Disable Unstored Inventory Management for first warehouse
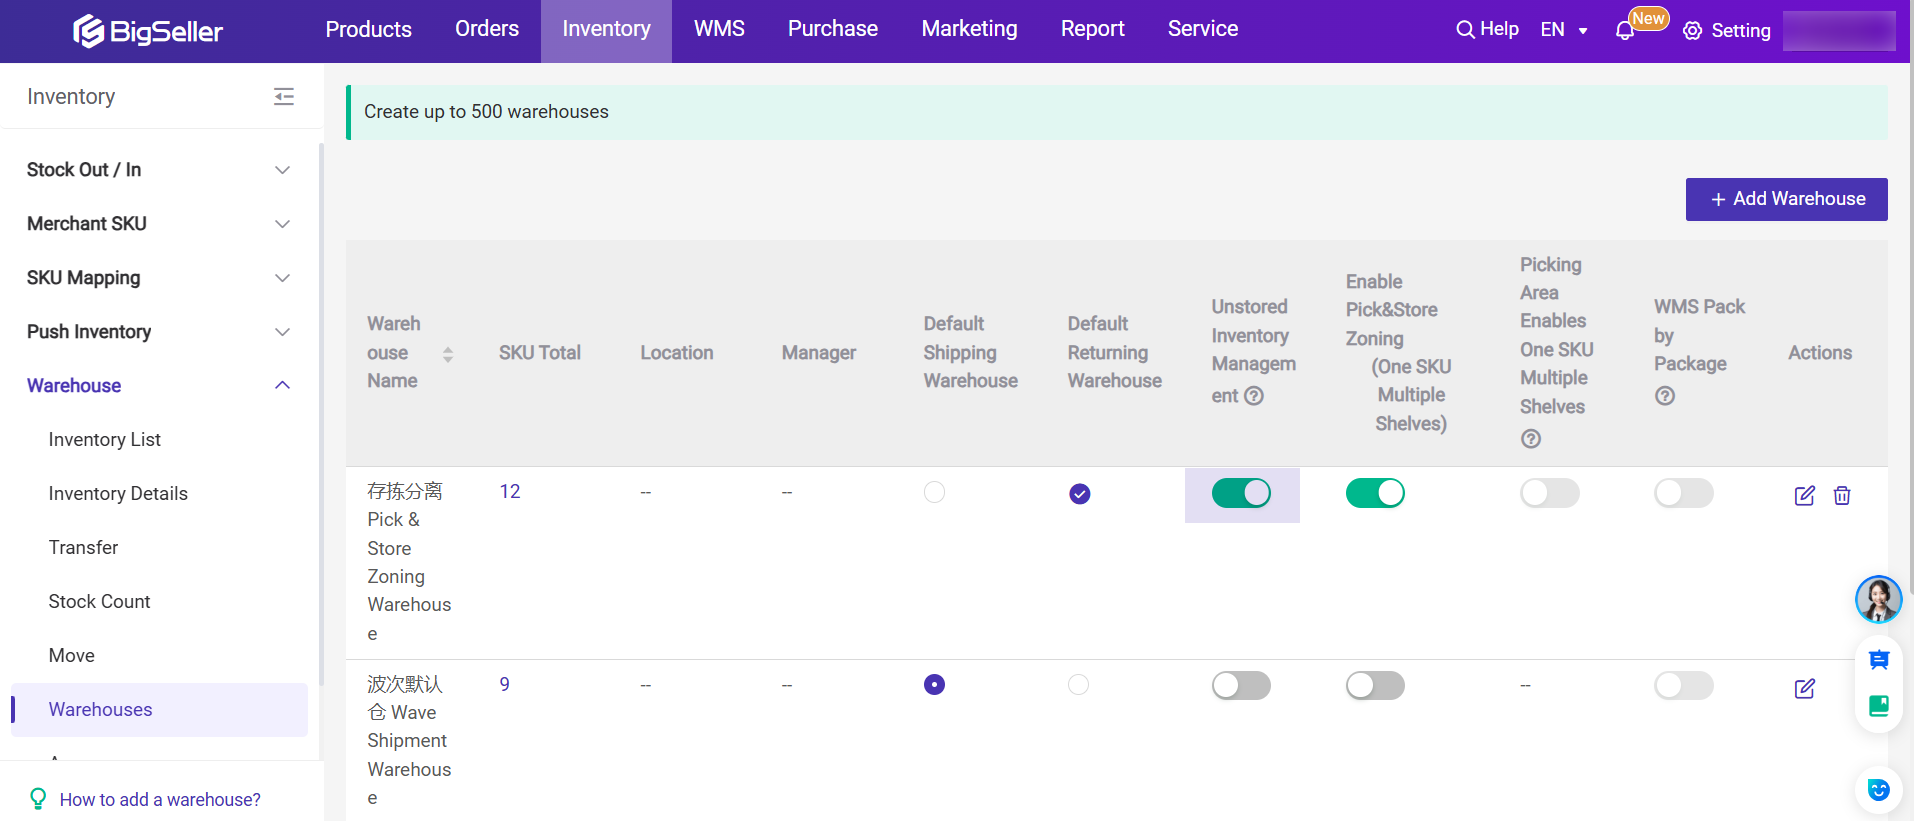The height and width of the screenshot is (821, 1914). (x=1241, y=493)
